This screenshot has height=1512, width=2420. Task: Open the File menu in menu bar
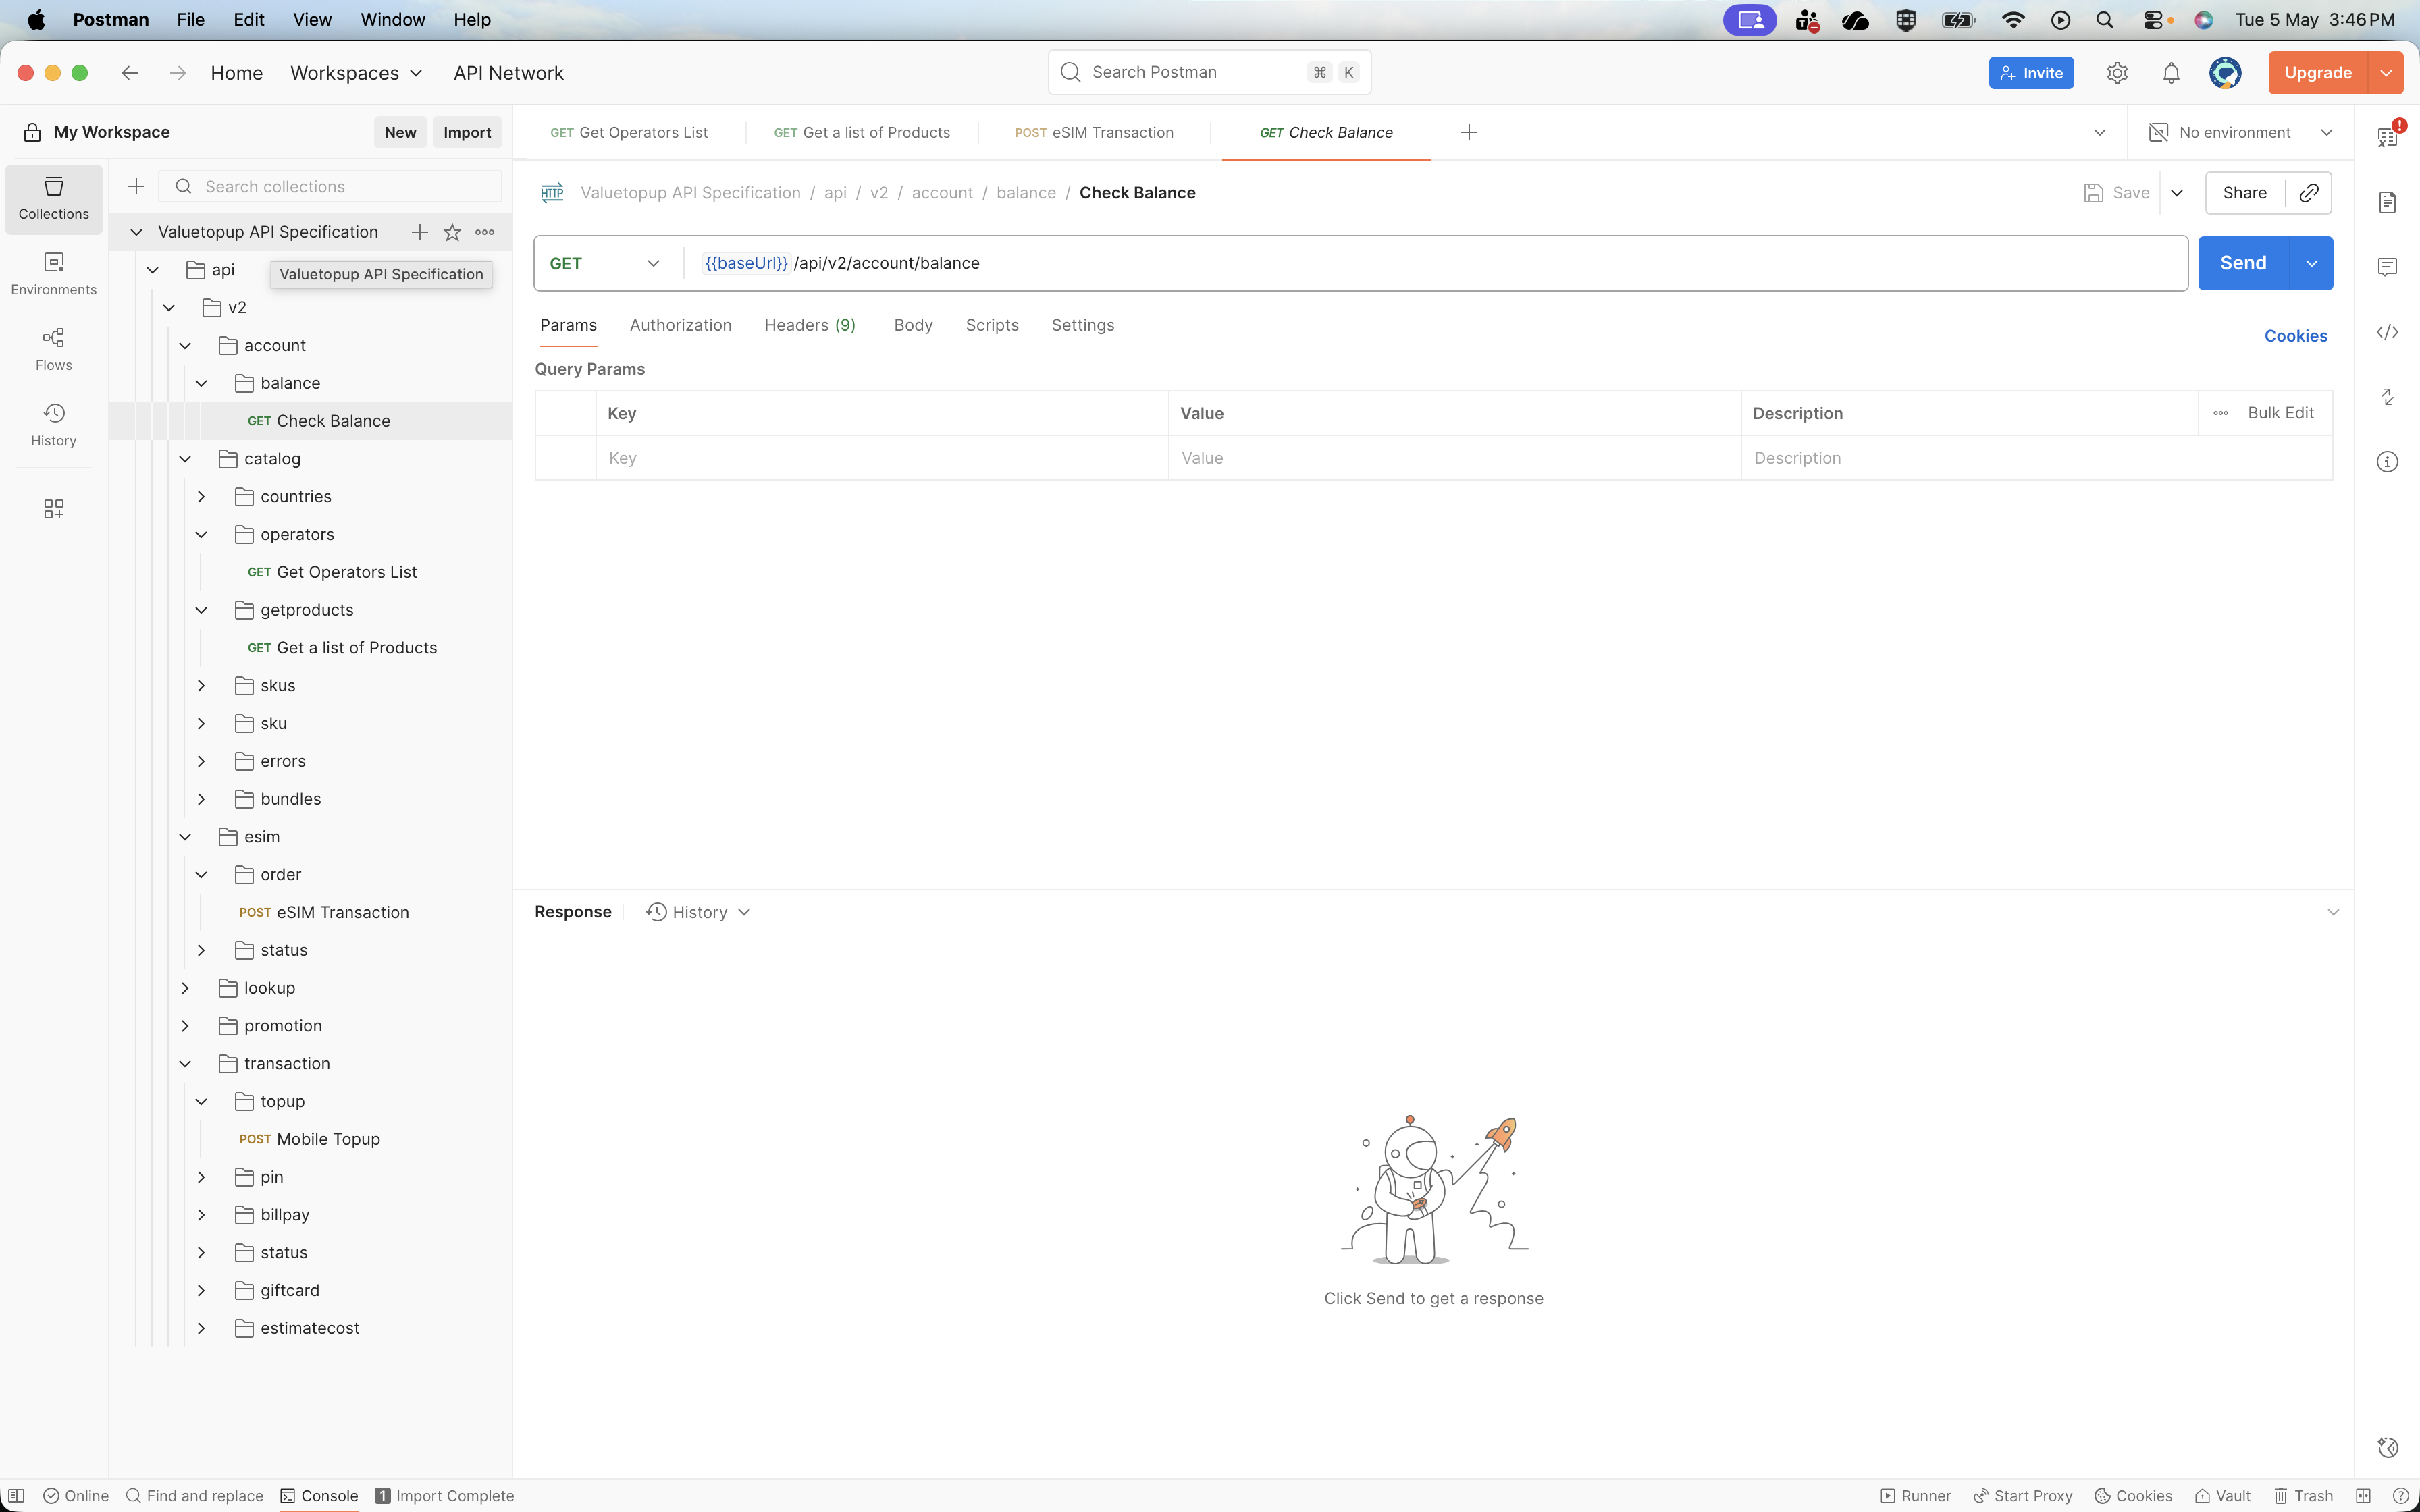(x=190, y=19)
